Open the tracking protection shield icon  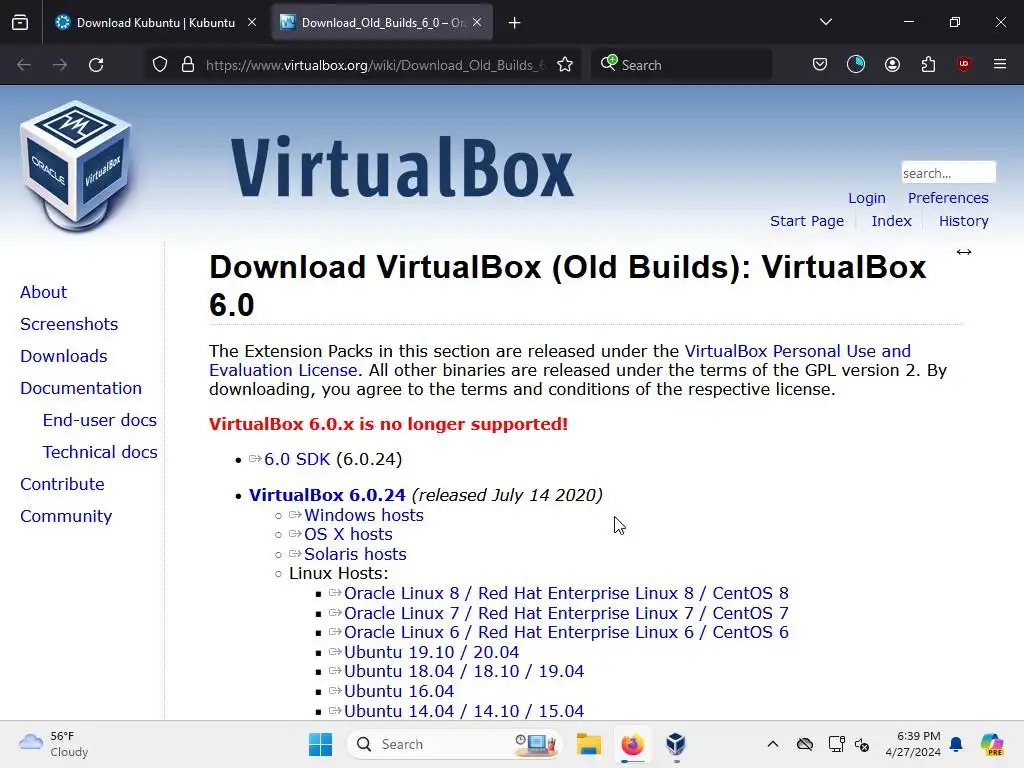160,65
